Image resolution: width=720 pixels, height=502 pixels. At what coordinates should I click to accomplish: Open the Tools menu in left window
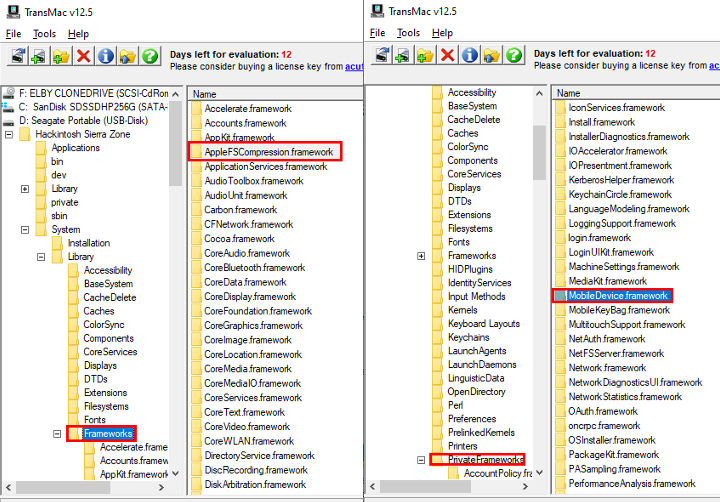[x=44, y=33]
